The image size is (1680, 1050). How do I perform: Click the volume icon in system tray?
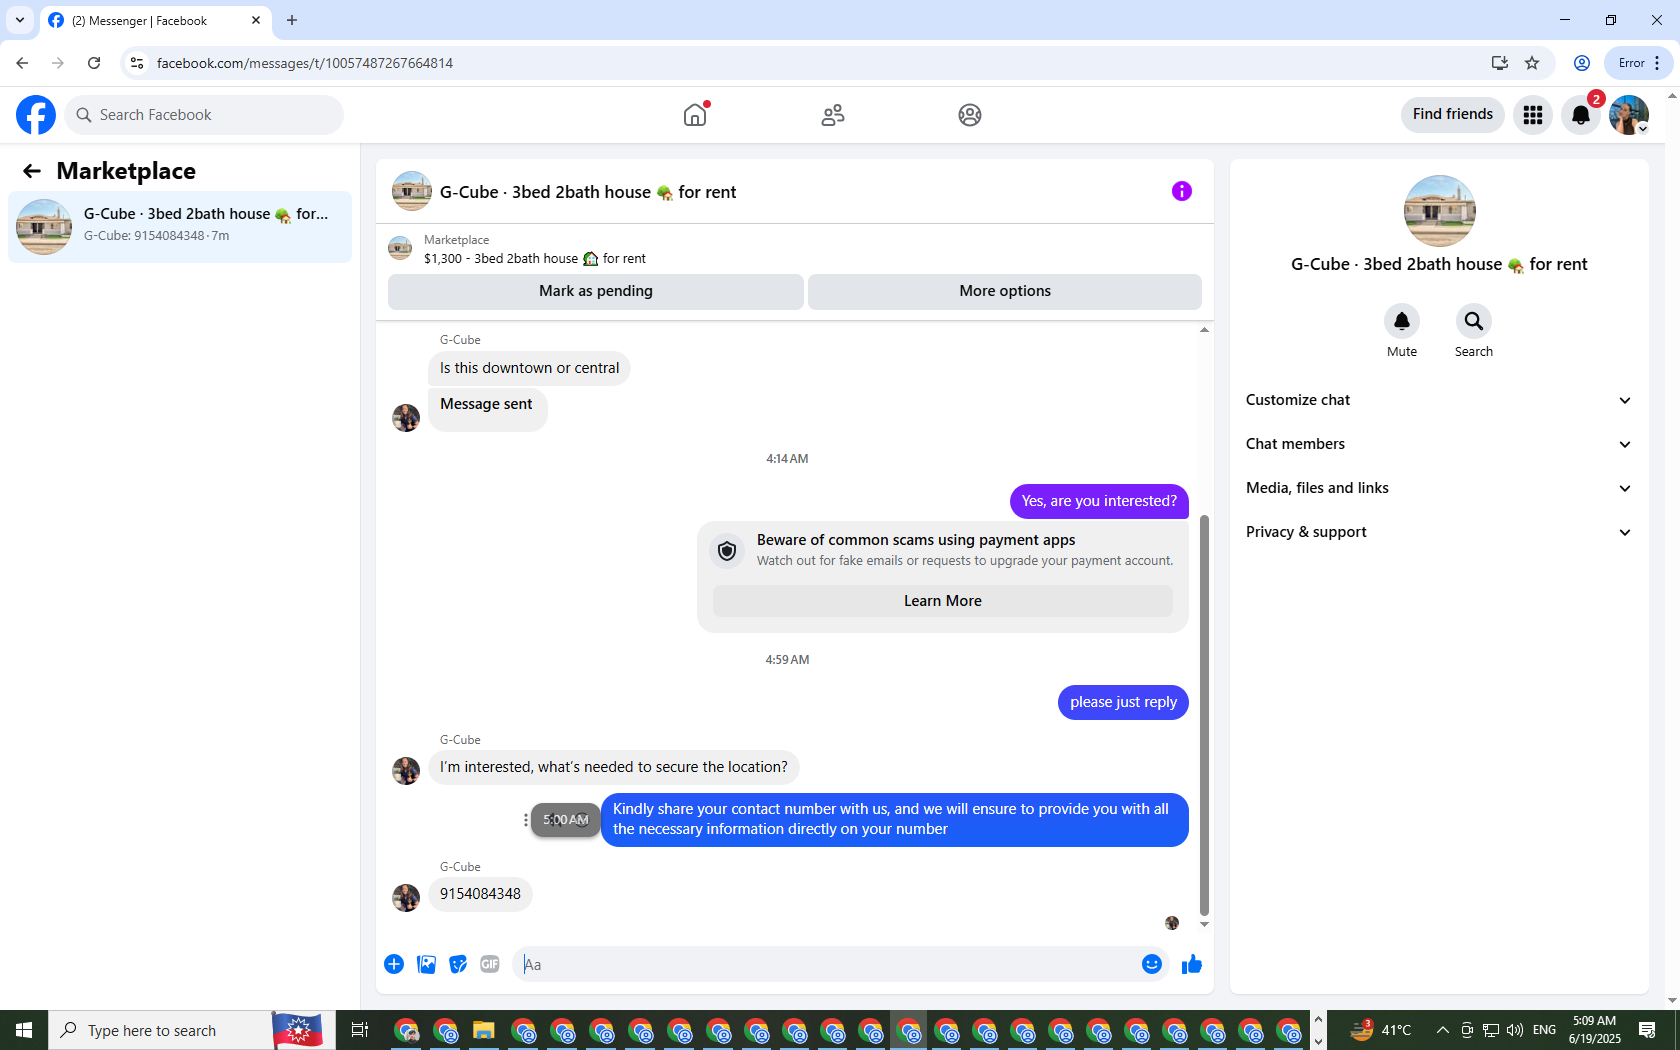pyautogui.click(x=1515, y=1030)
